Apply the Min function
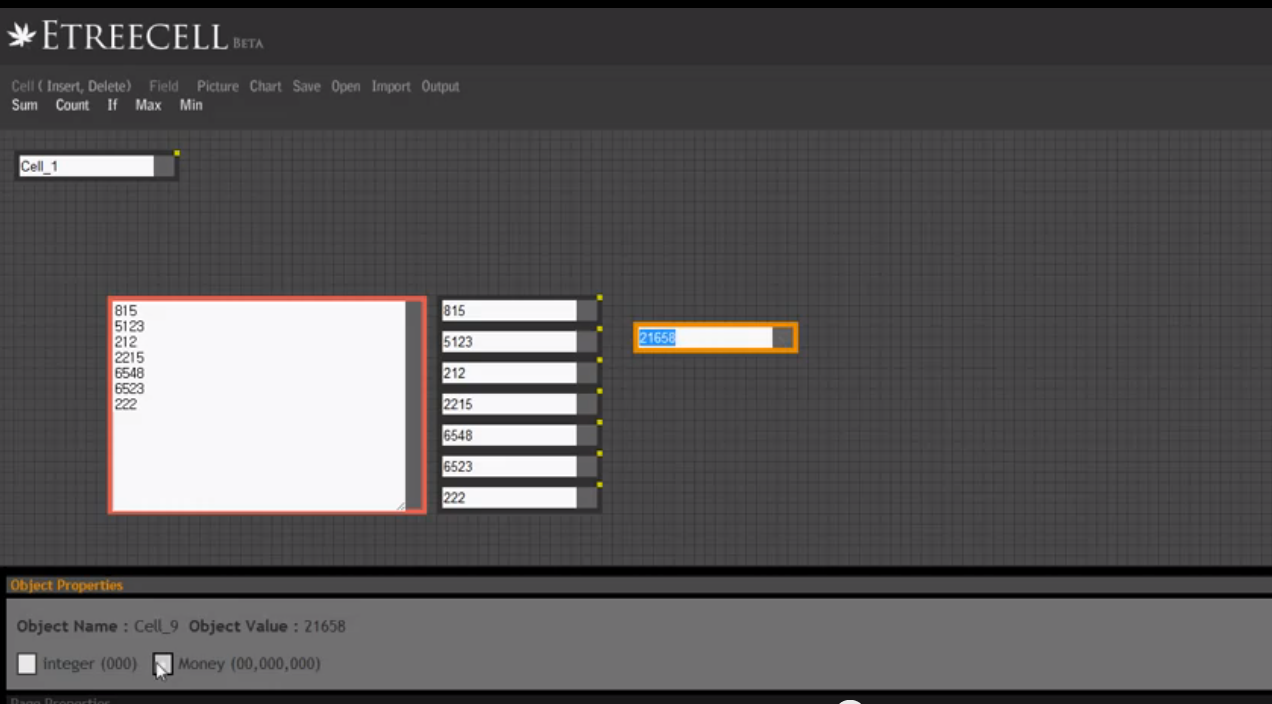 [191, 105]
